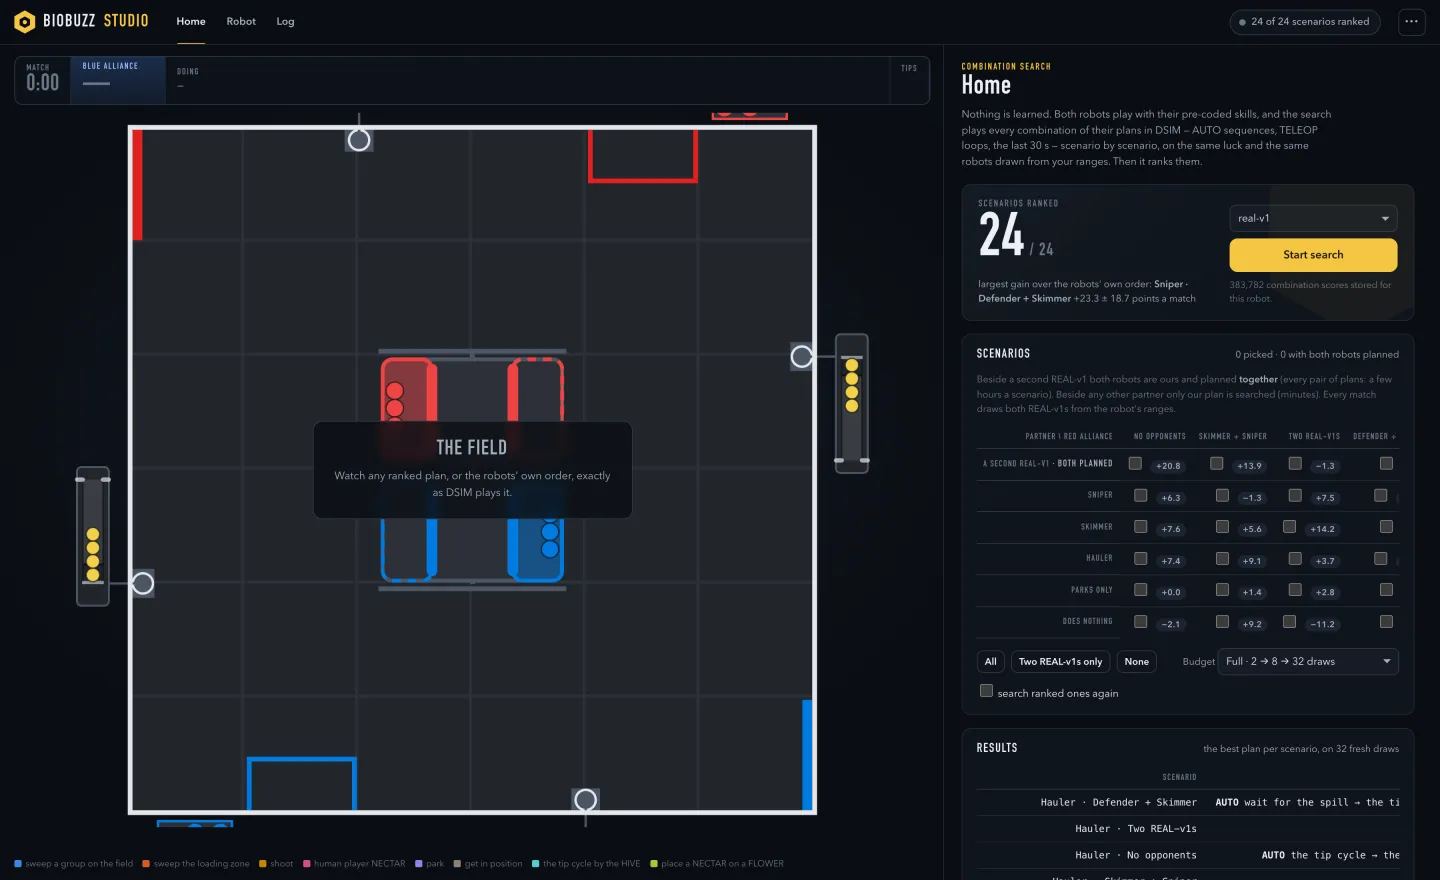Open the Budget draws dropdown

pyautogui.click(x=1308, y=661)
